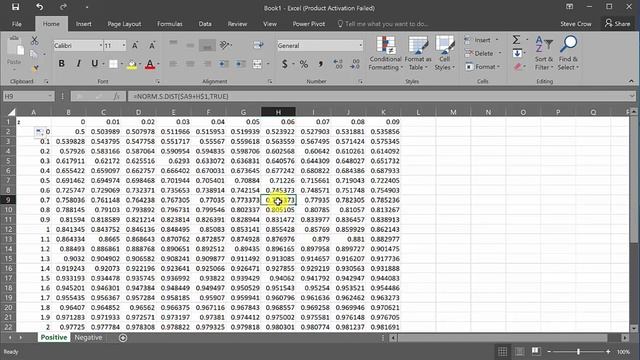Open the Fill Color highlight picker

(132, 64)
